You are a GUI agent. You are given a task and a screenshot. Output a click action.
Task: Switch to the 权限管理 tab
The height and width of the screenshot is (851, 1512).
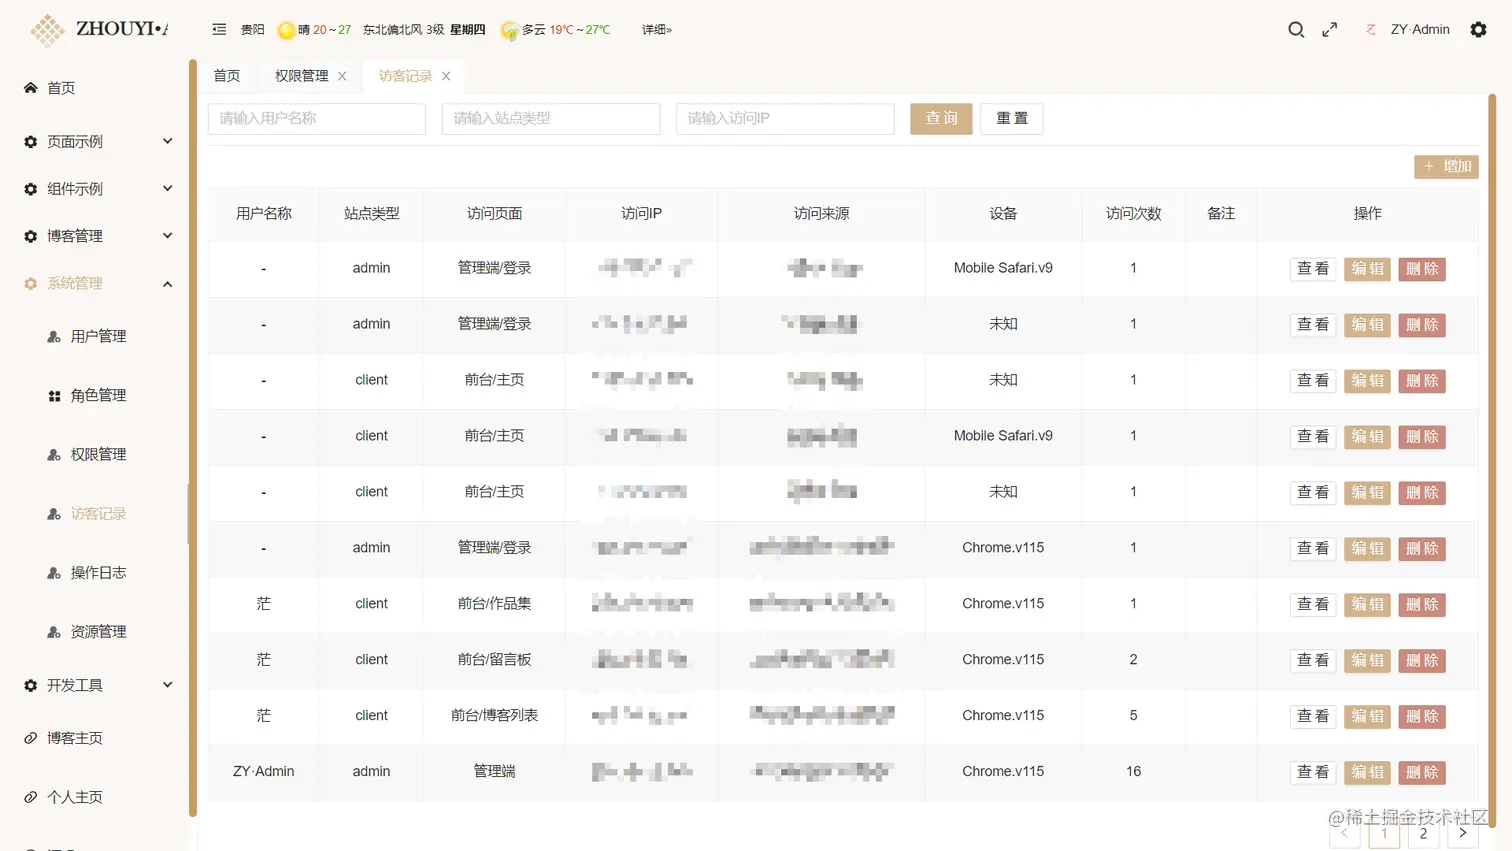pos(302,75)
